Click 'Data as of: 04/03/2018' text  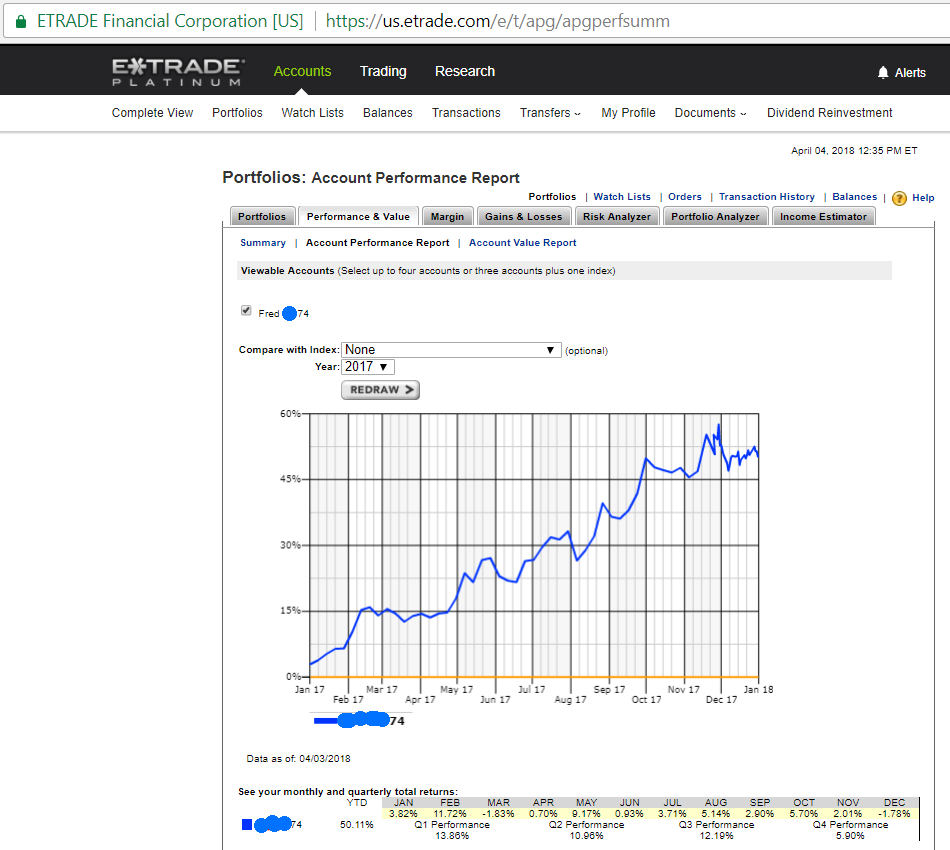[298, 759]
